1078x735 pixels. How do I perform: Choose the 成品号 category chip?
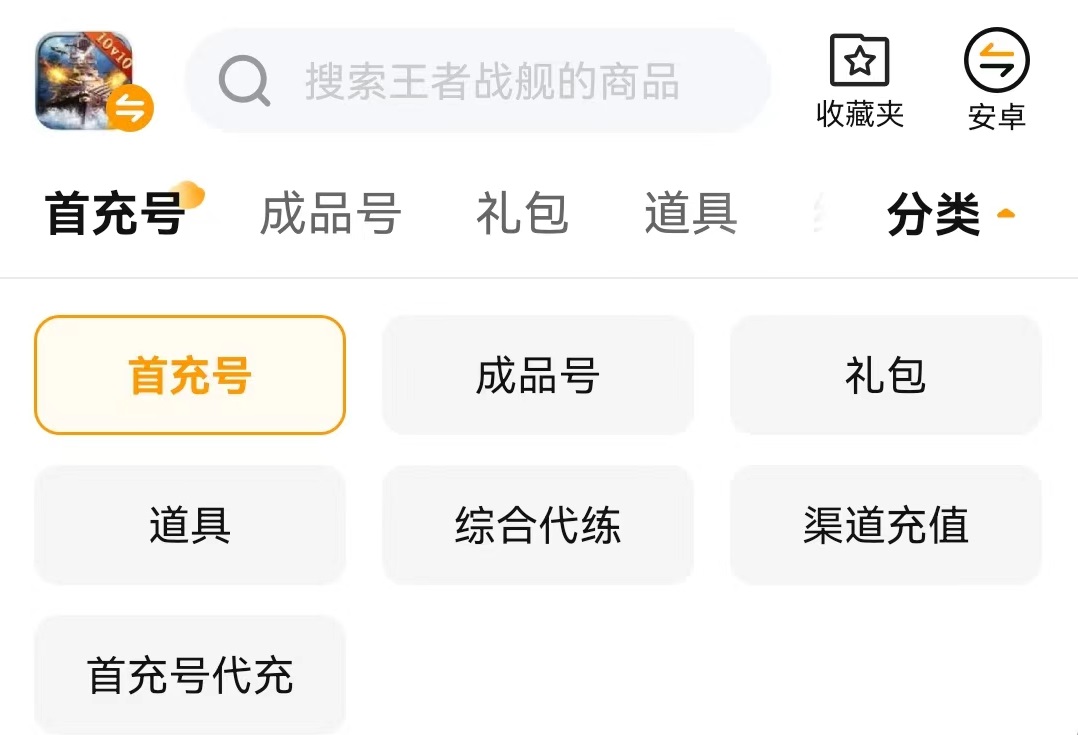pyautogui.click(x=538, y=375)
